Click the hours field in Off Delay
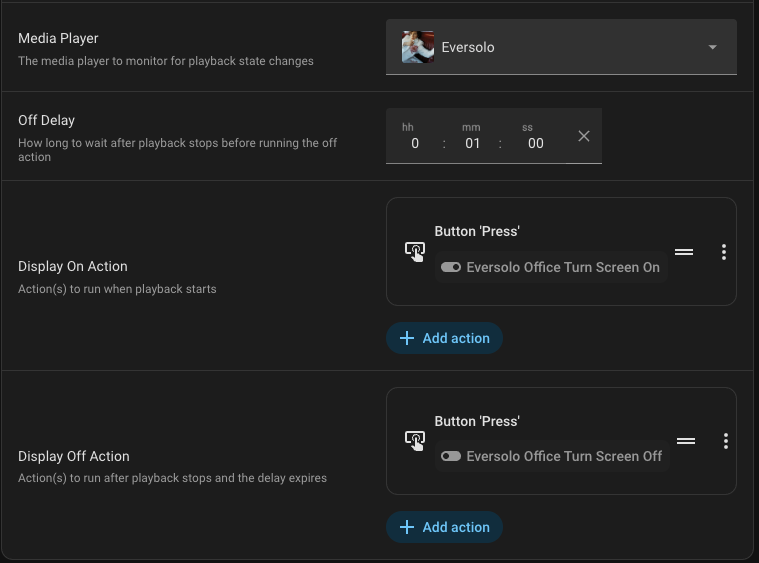The image size is (759, 563). (414, 143)
